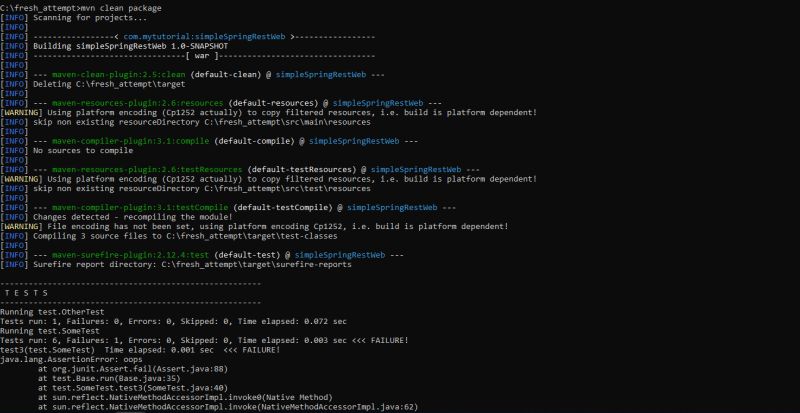Viewport: 800px width, 413px height.
Task: Click 'Running test.SomeTest' line
Action: pos(50,331)
